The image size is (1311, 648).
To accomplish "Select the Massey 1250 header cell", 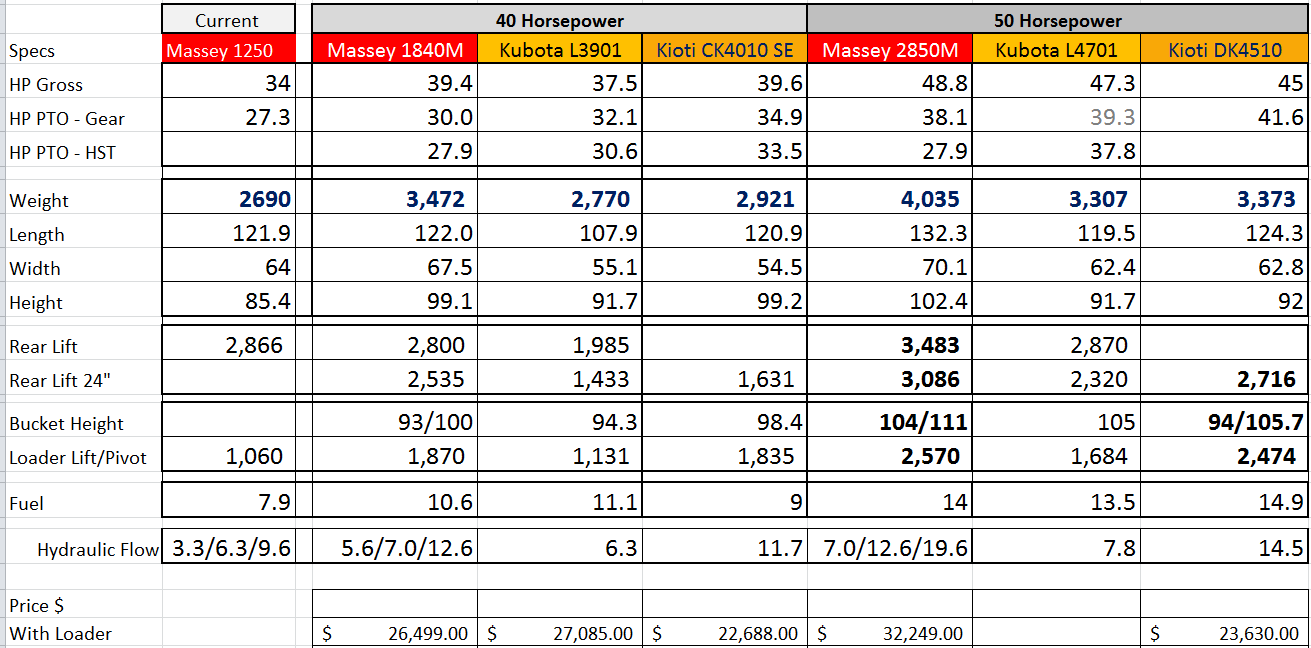I will pos(228,50).
